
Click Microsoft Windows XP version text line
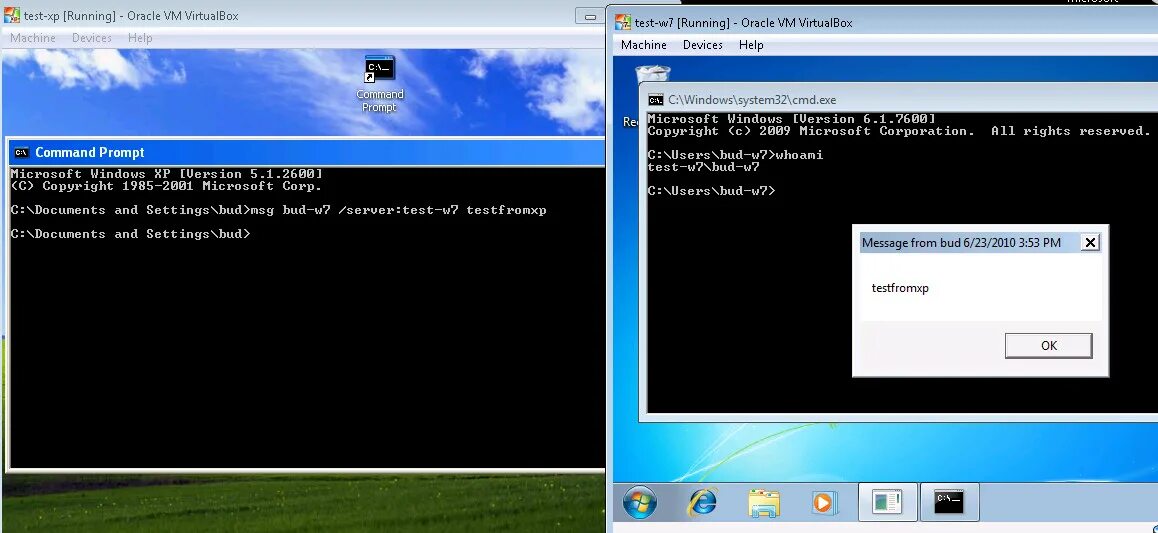[x=166, y=174]
